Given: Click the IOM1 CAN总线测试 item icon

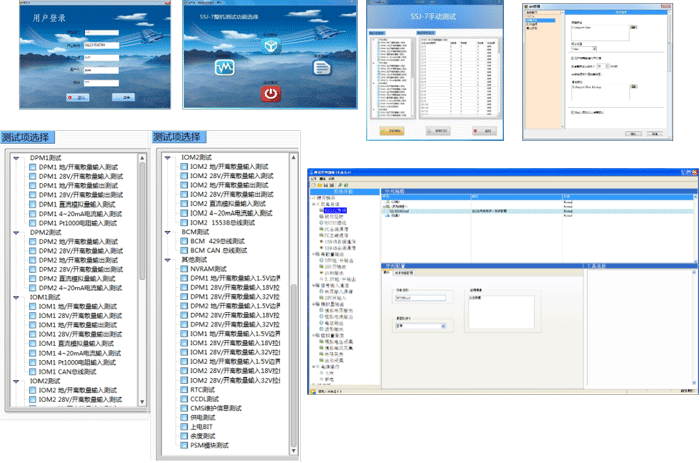Looking at the screenshot, I should pos(33,371).
